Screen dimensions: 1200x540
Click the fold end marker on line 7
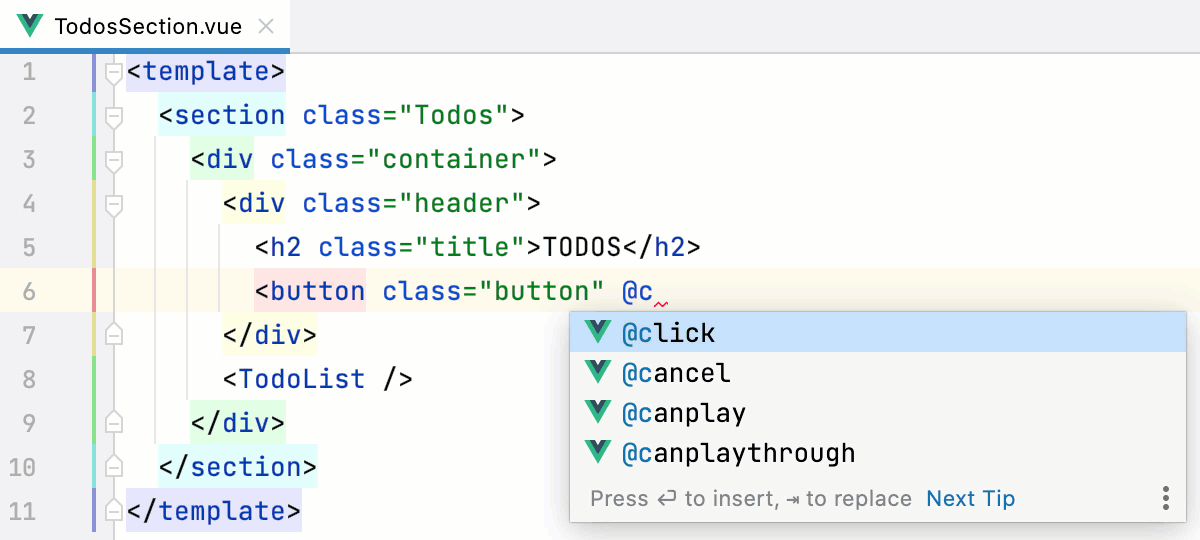click(114, 335)
